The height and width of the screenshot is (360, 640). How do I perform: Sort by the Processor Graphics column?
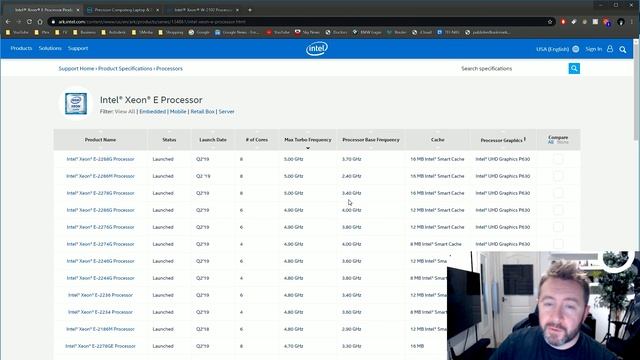coord(502,140)
